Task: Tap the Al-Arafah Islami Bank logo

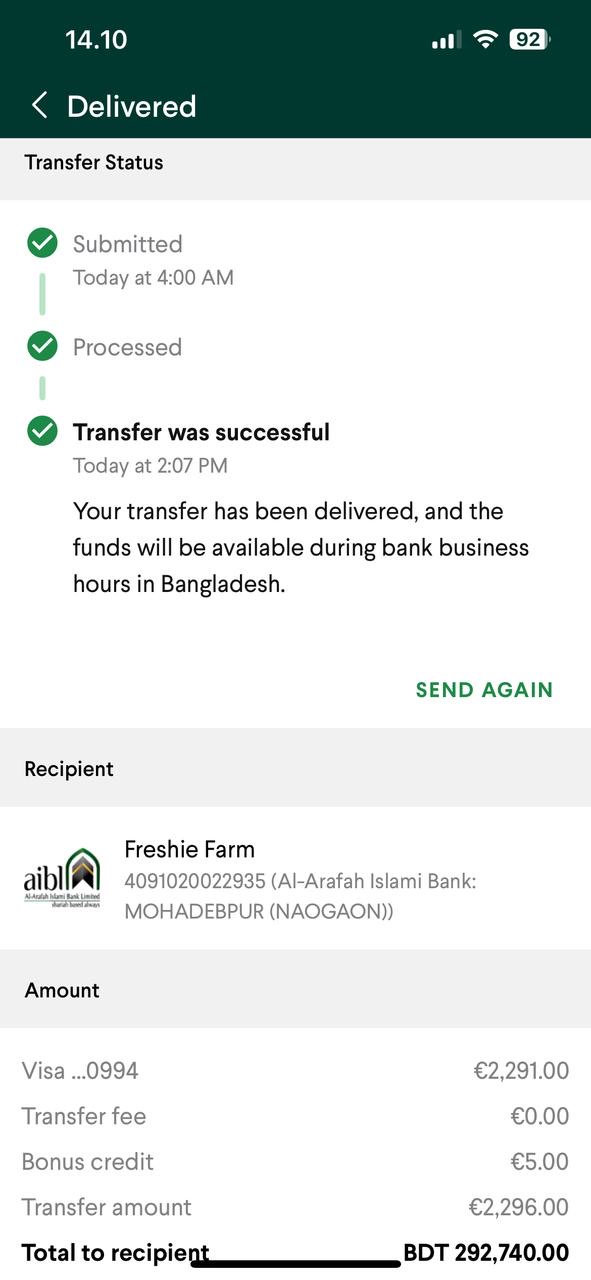Action: [62, 877]
